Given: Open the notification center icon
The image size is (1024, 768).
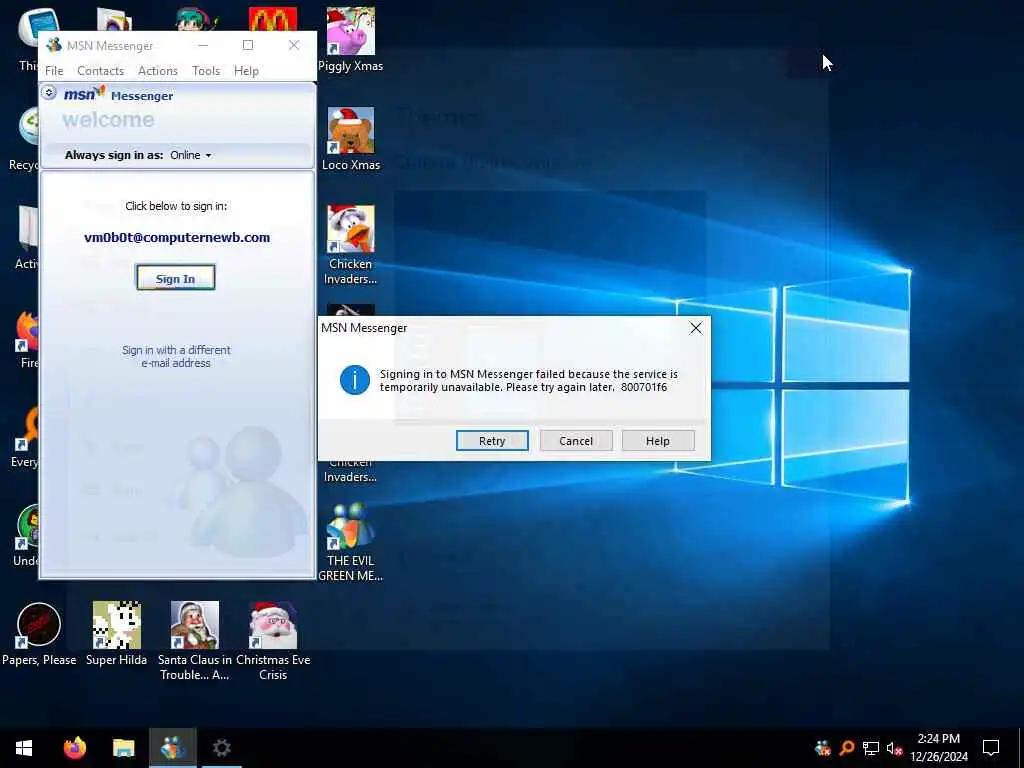Looking at the screenshot, I should coord(991,748).
